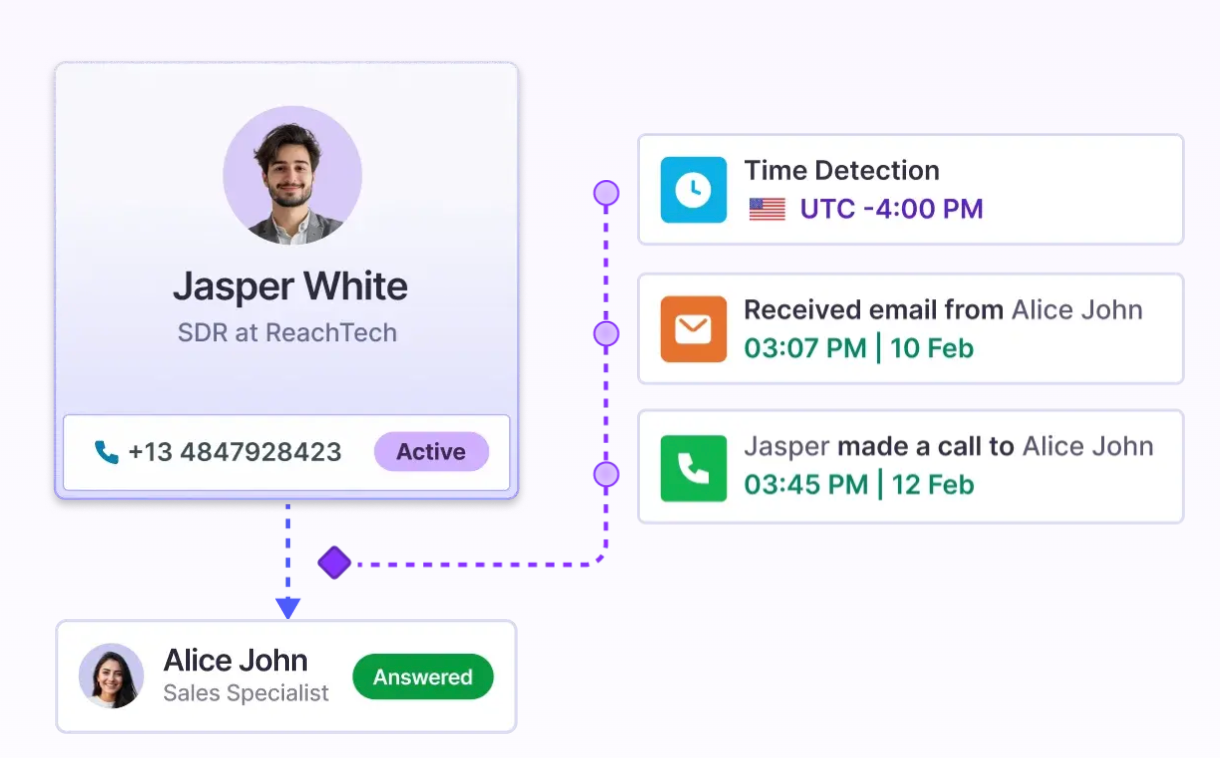Click the Alice John contact name
The height and width of the screenshot is (758, 1220).
pos(235,660)
